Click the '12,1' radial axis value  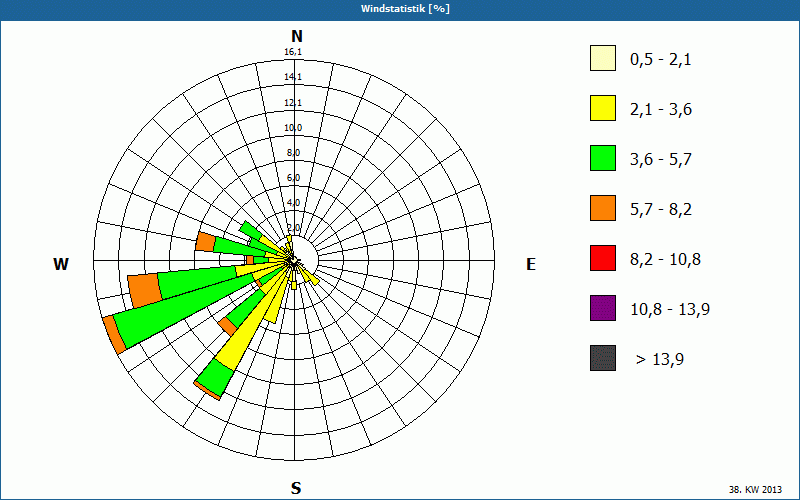tap(293, 103)
